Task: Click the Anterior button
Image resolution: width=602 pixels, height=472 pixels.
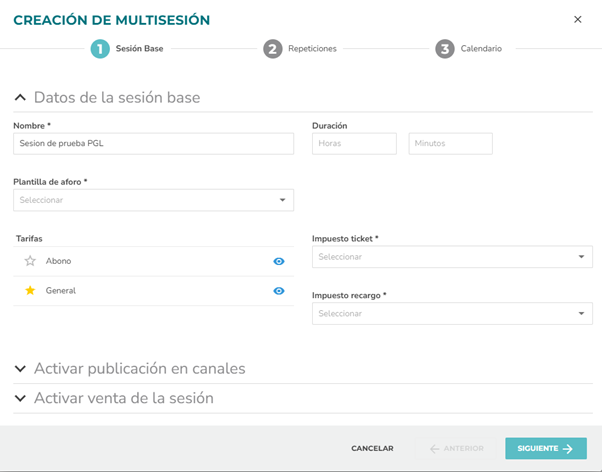Action: point(456,449)
